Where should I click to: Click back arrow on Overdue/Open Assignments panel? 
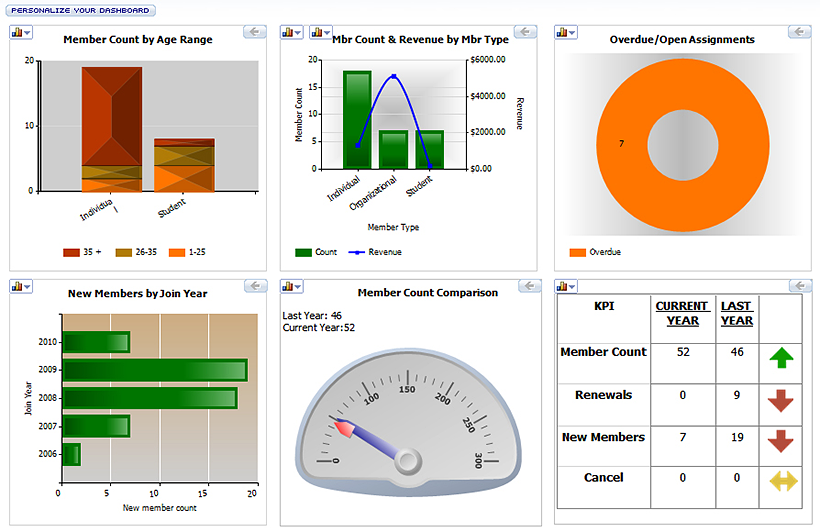tap(800, 32)
